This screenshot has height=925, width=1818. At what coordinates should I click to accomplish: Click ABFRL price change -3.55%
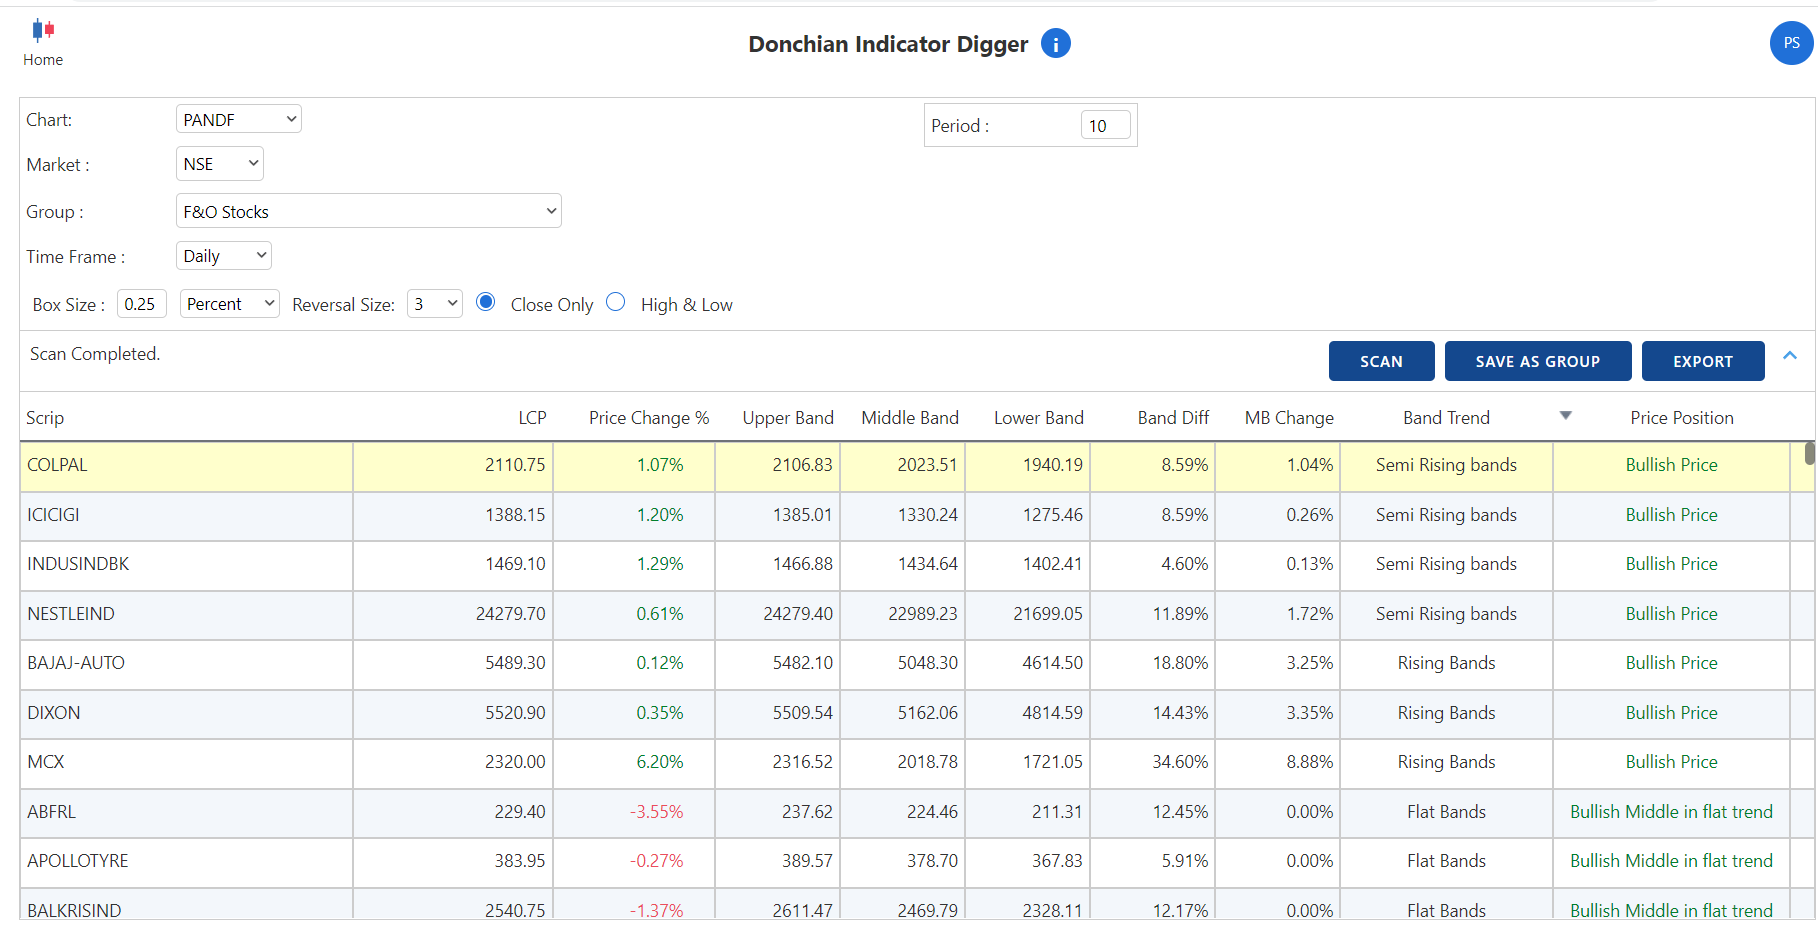pyautogui.click(x=656, y=812)
